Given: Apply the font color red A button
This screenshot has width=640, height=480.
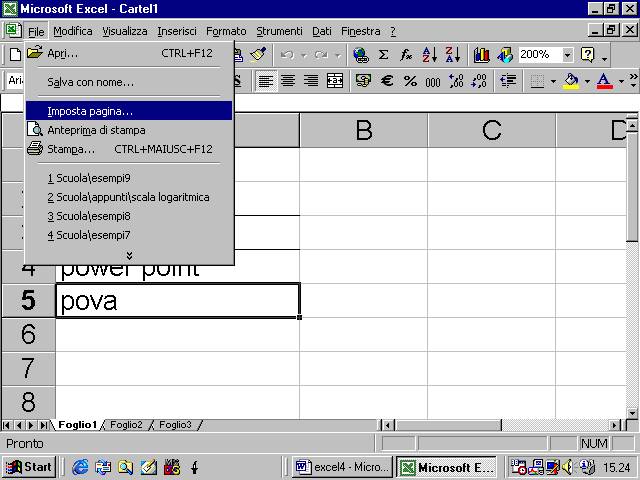Looking at the screenshot, I should tap(604, 81).
